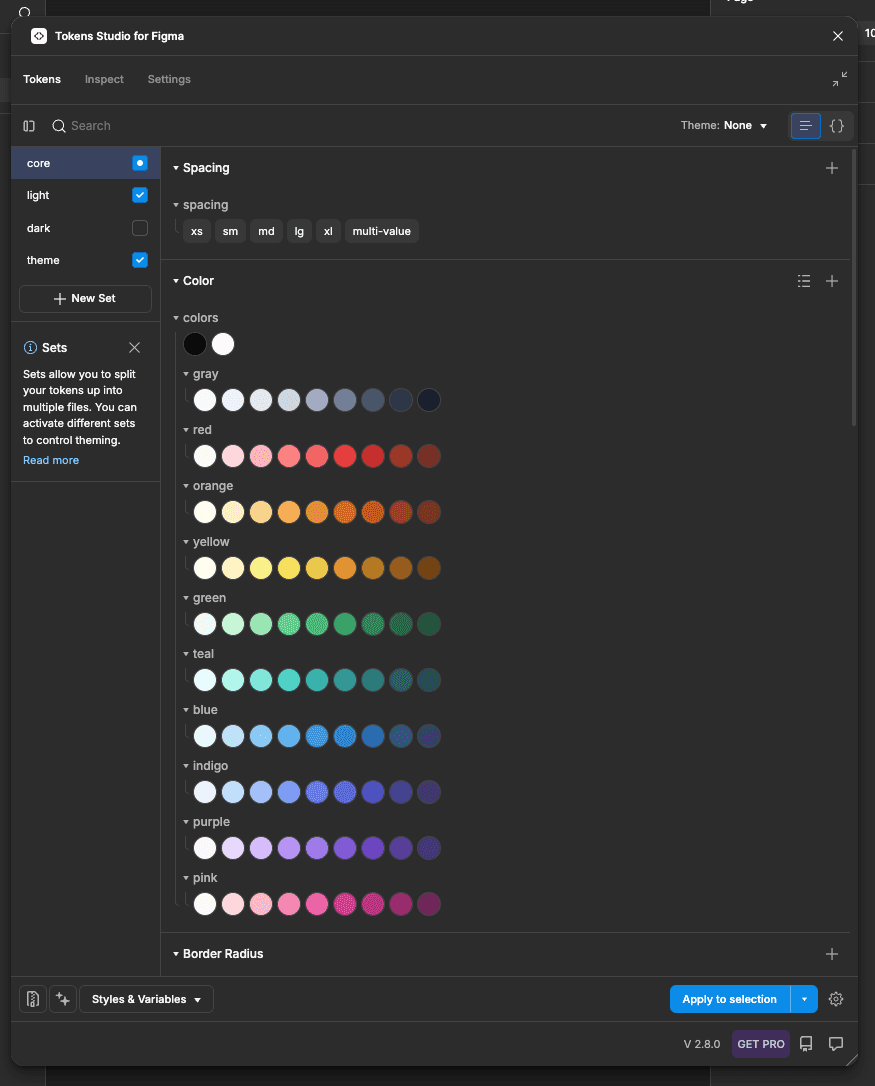Select the darkest gray swatch
This screenshot has width=875, height=1086.
pyautogui.click(x=429, y=400)
